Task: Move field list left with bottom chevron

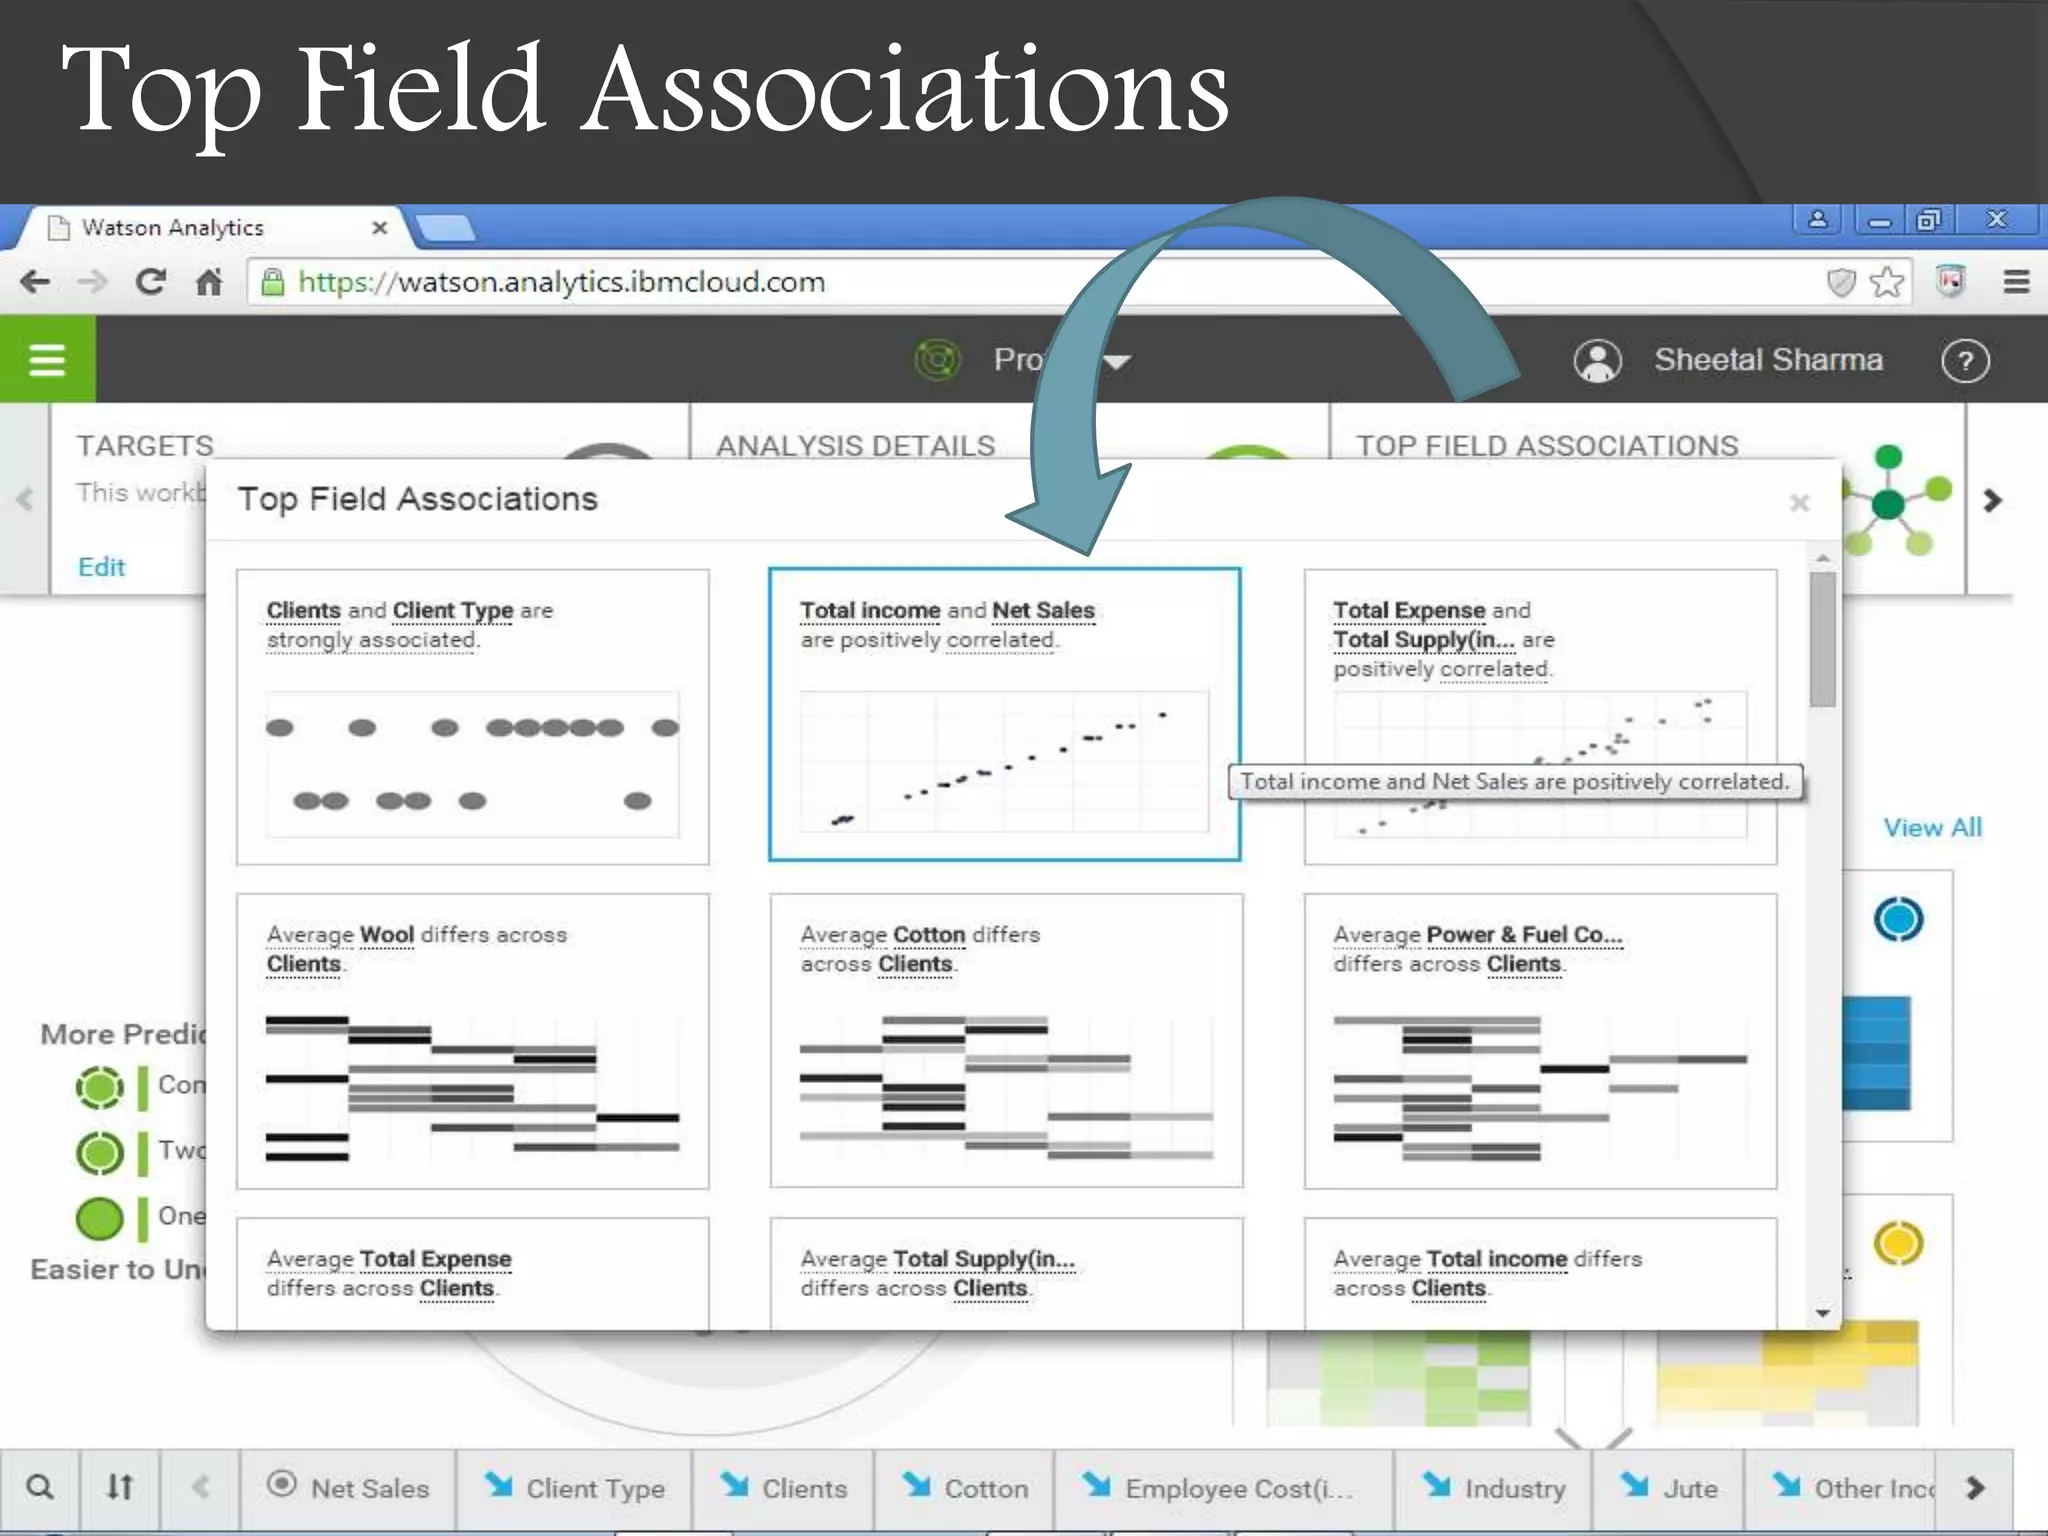Action: click(200, 1487)
